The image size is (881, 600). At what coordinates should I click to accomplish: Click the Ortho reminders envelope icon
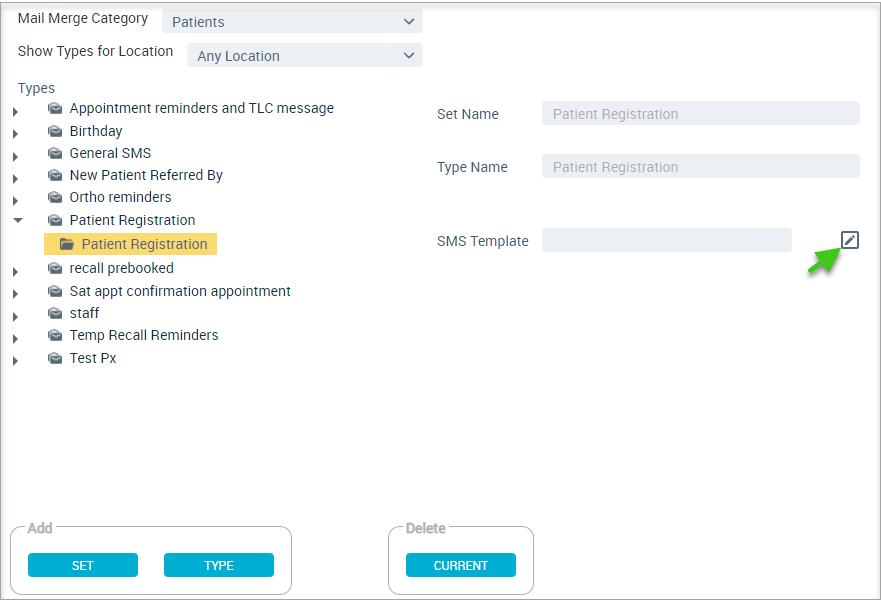click(x=55, y=197)
